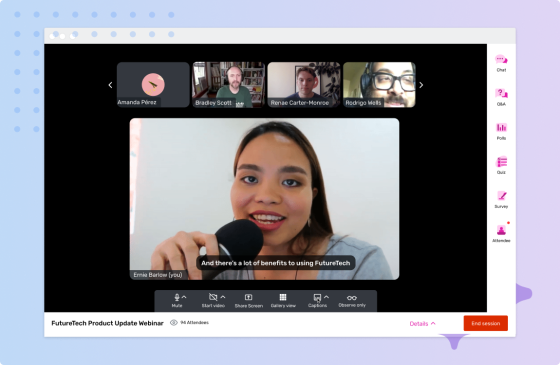Screen dimensions: 560x365
Task: Open the Polls panel
Action: pos(501,131)
